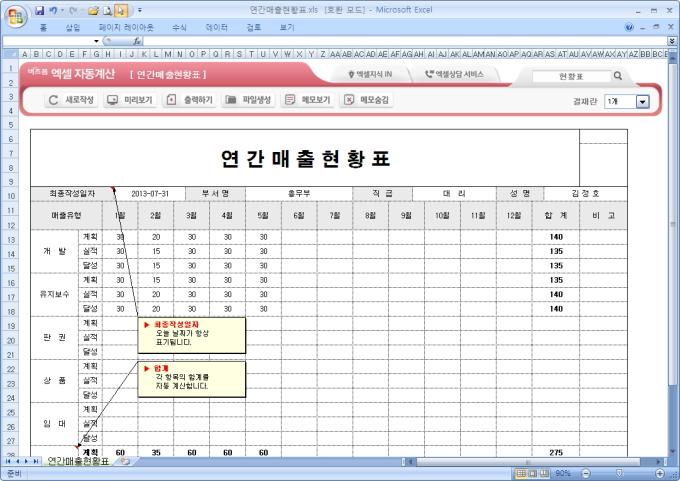This screenshot has height=481, width=680.
Task: Select the 합 계 column header
Action: pos(556,215)
